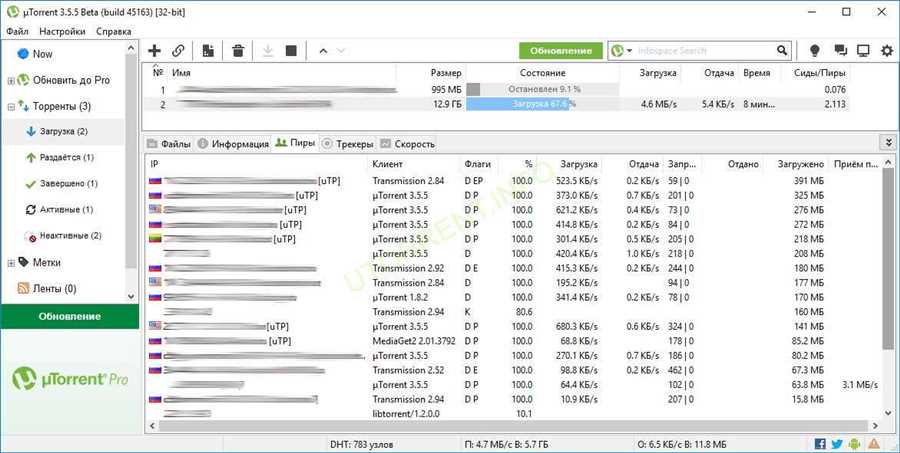Screen dimensions: 900x453
Task: Expand the Метки tree node
Action: pos(11,263)
